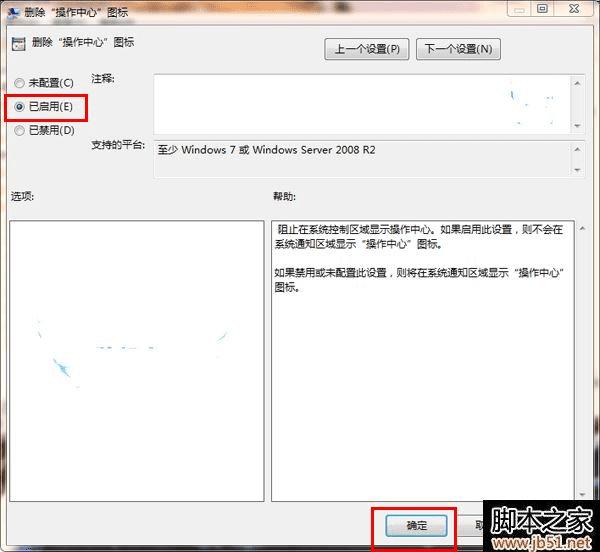Click the window icon in the title bar

14,13
